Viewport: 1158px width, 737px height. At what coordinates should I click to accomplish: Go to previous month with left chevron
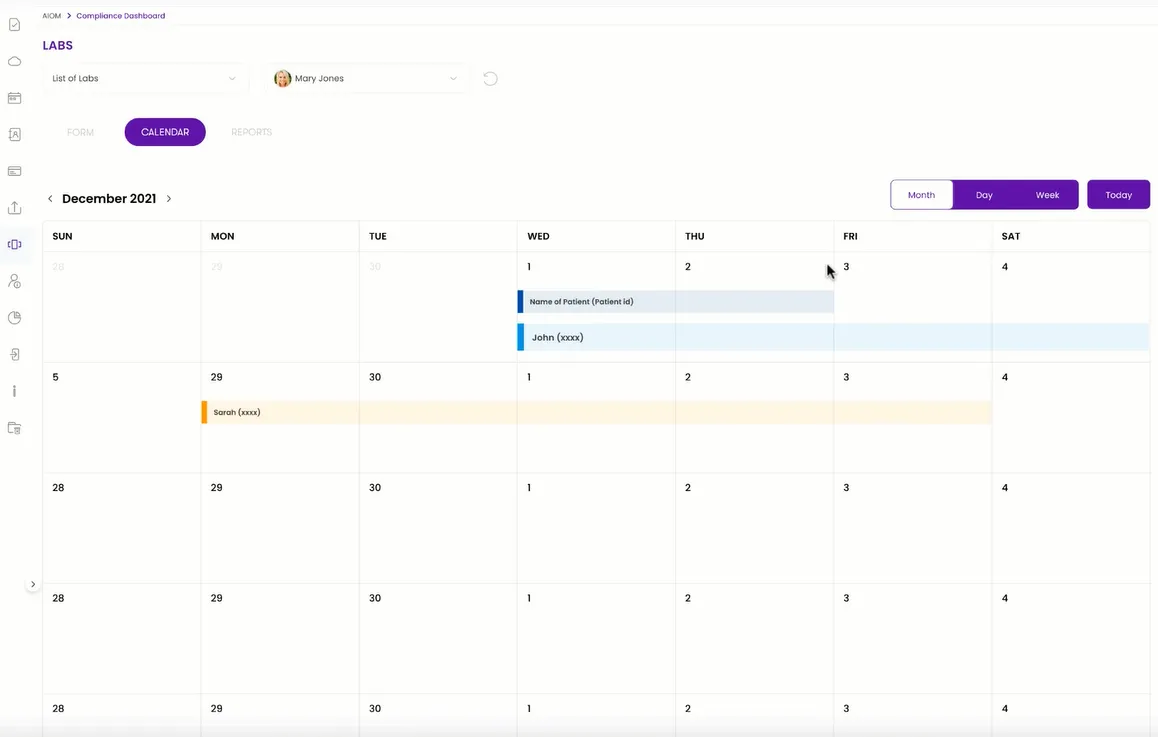[x=50, y=199]
